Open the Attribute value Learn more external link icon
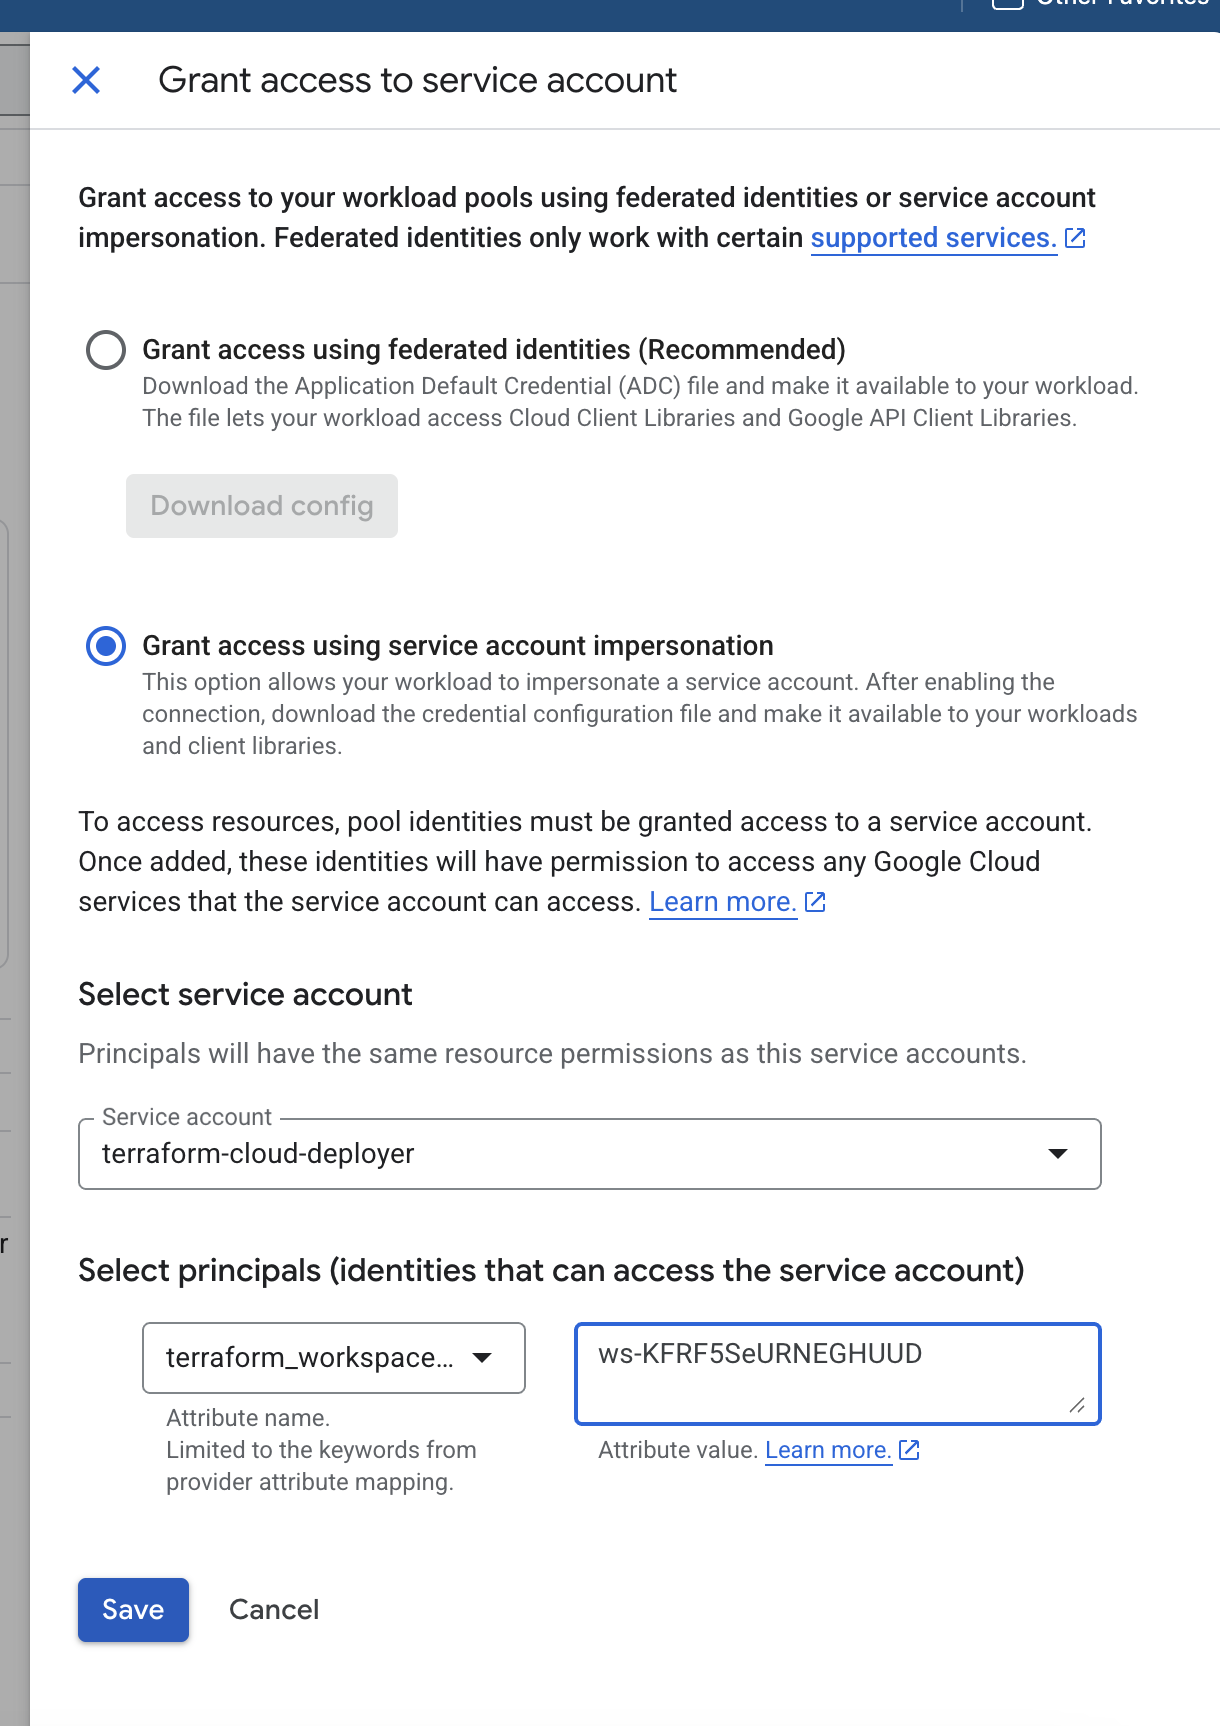 pos(910,1449)
